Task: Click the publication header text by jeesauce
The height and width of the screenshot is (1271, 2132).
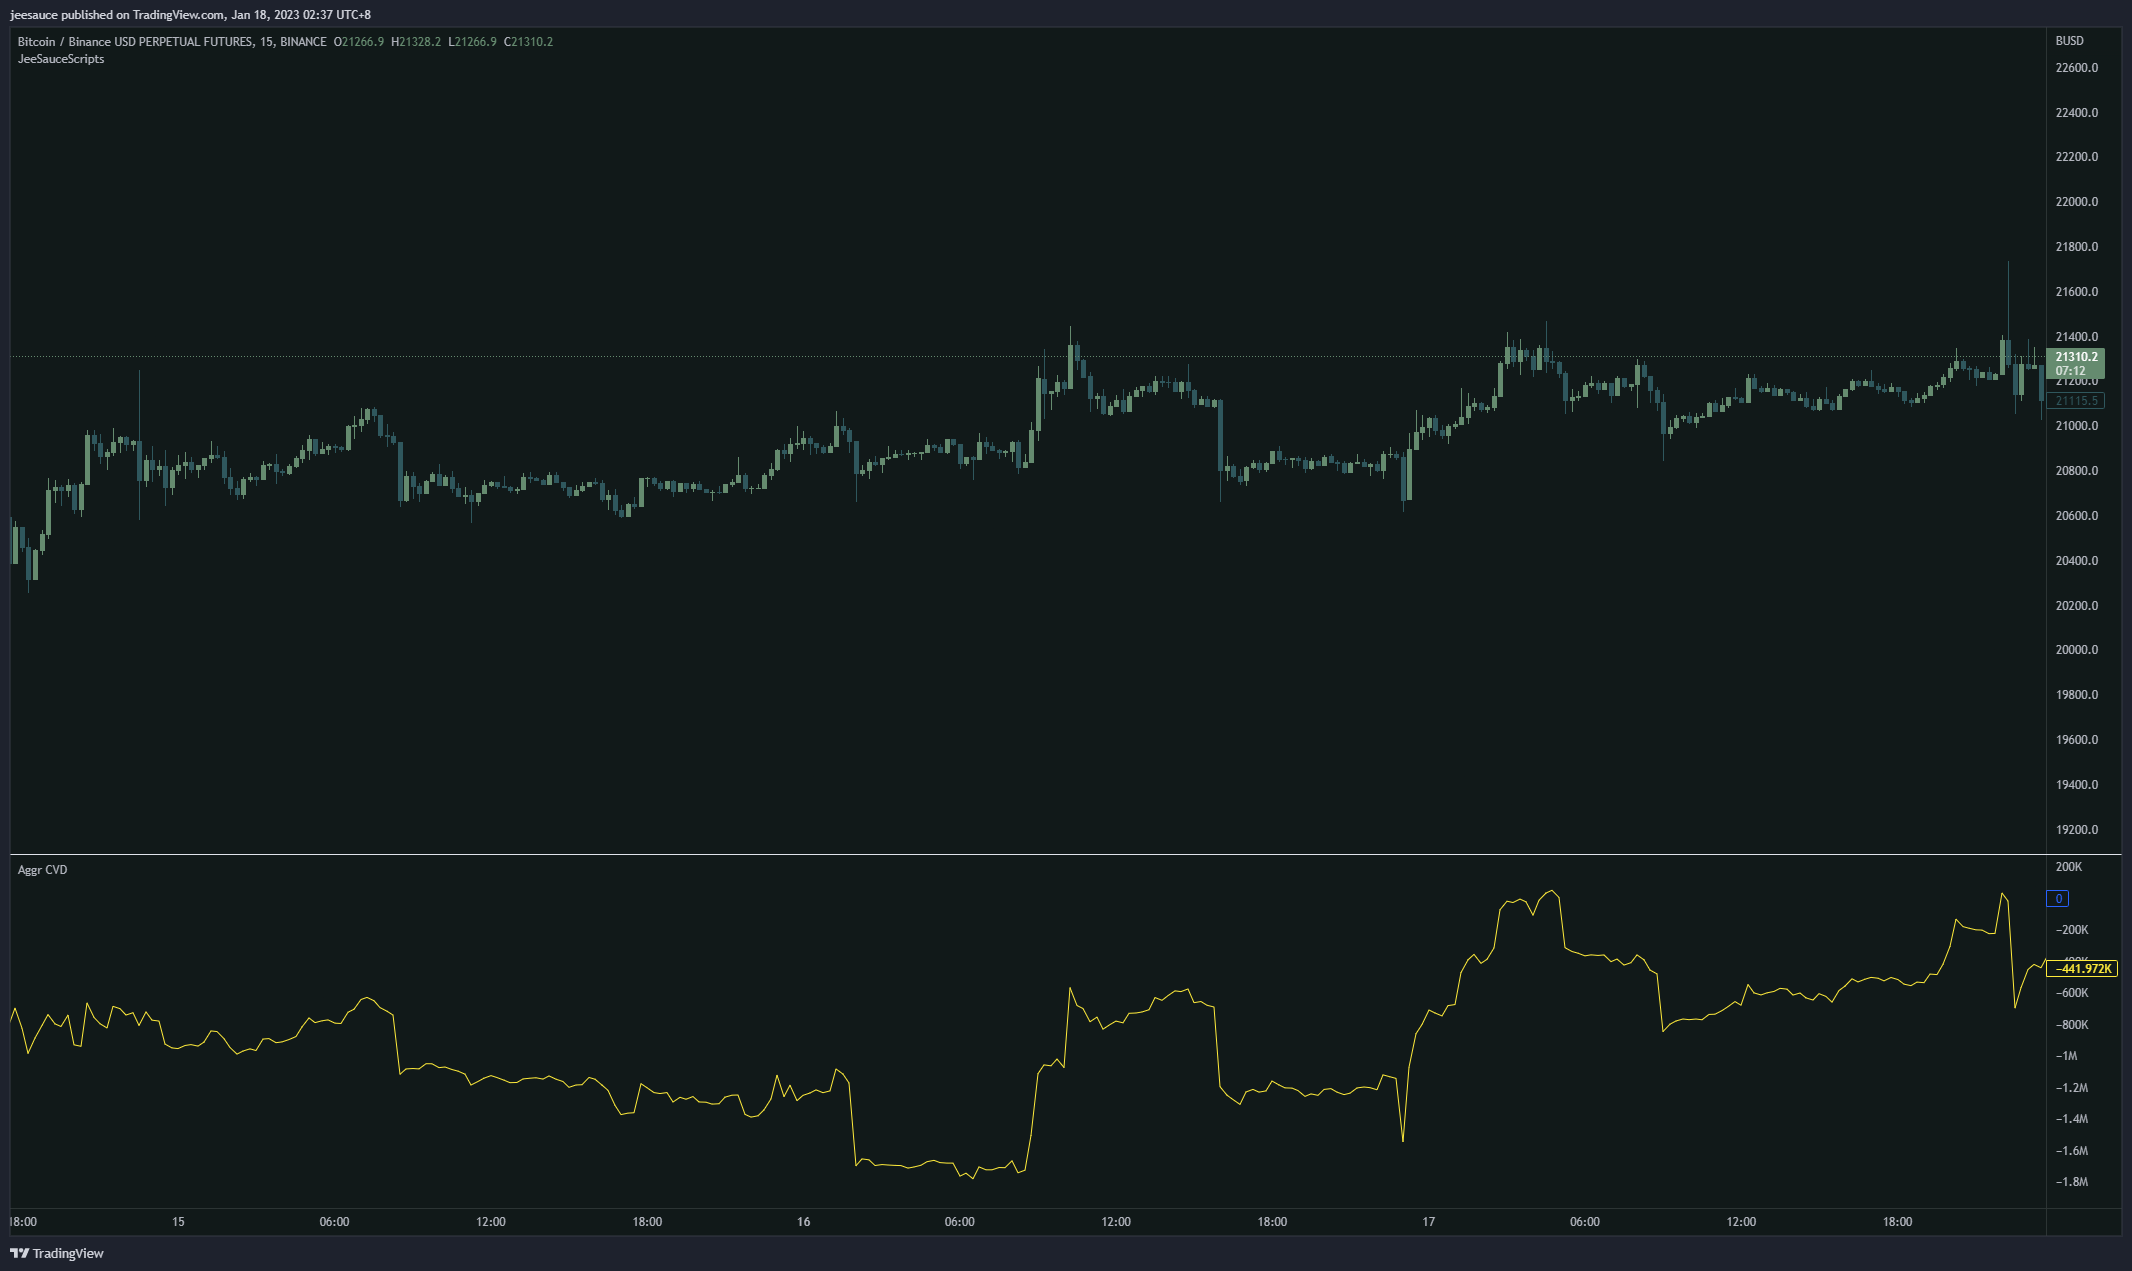Action: tap(190, 15)
